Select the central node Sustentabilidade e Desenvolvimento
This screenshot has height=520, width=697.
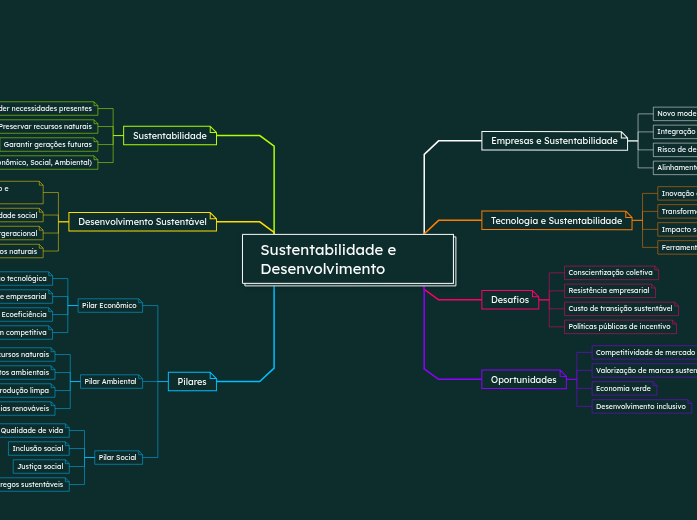click(x=348, y=259)
